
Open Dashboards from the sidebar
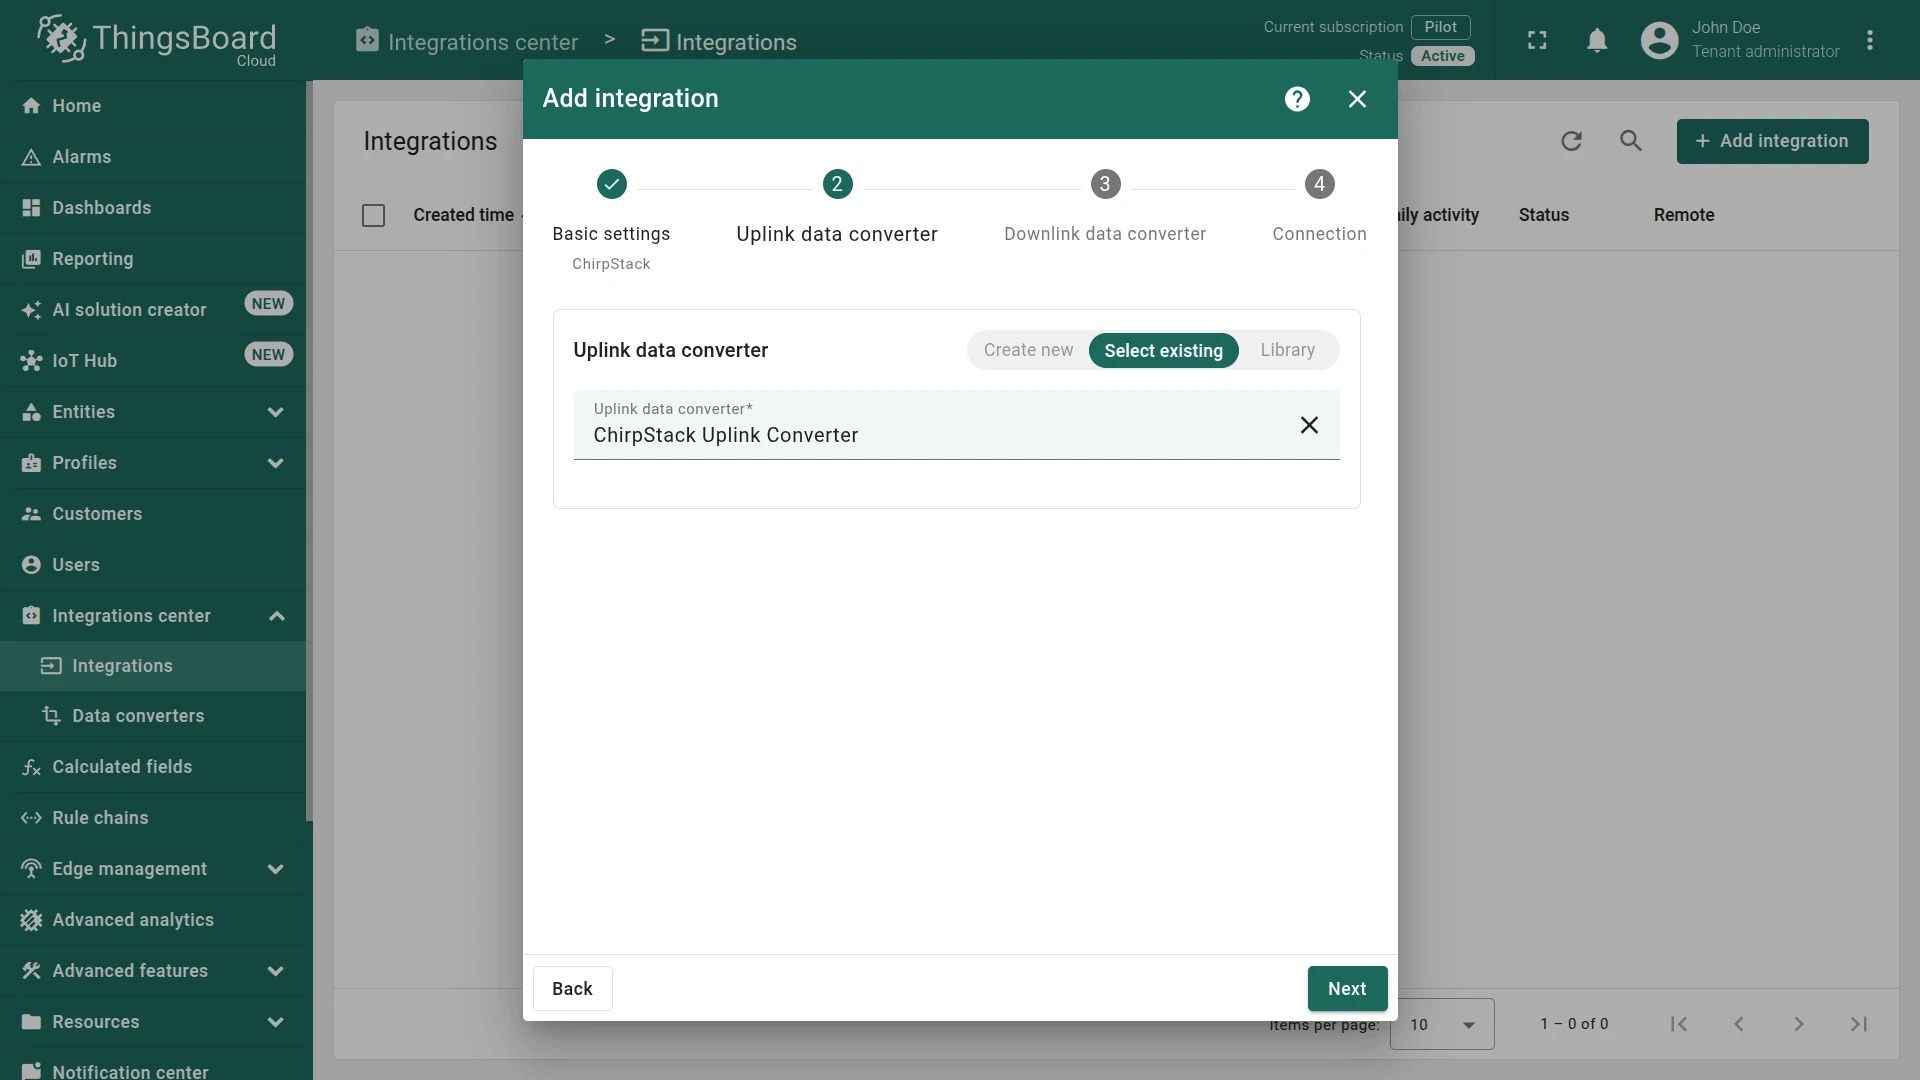153,208
